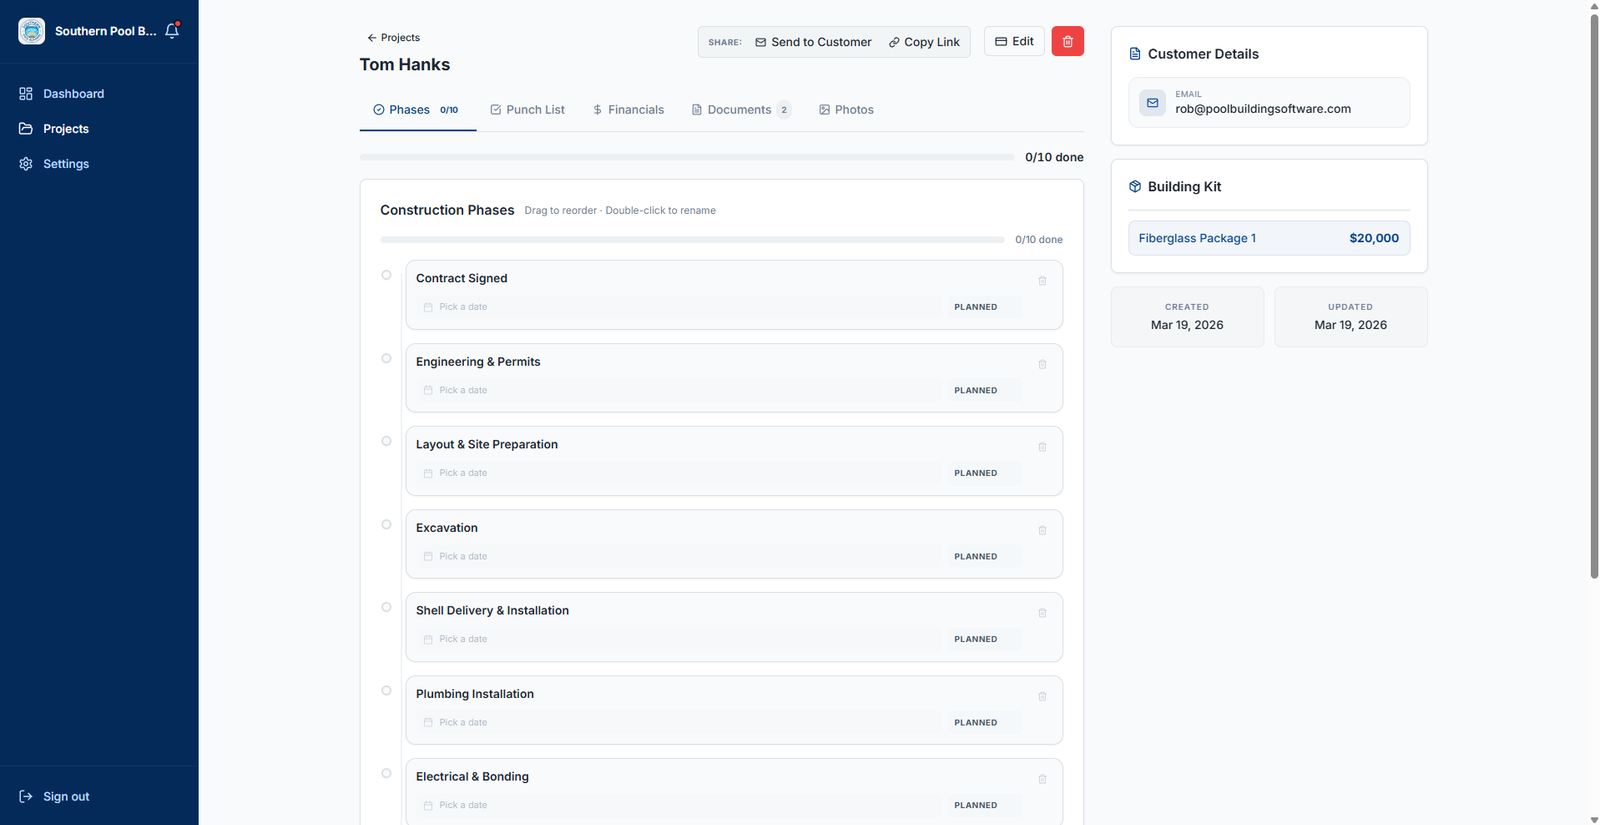Click trash icon for Excavation phase

click(1042, 530)
